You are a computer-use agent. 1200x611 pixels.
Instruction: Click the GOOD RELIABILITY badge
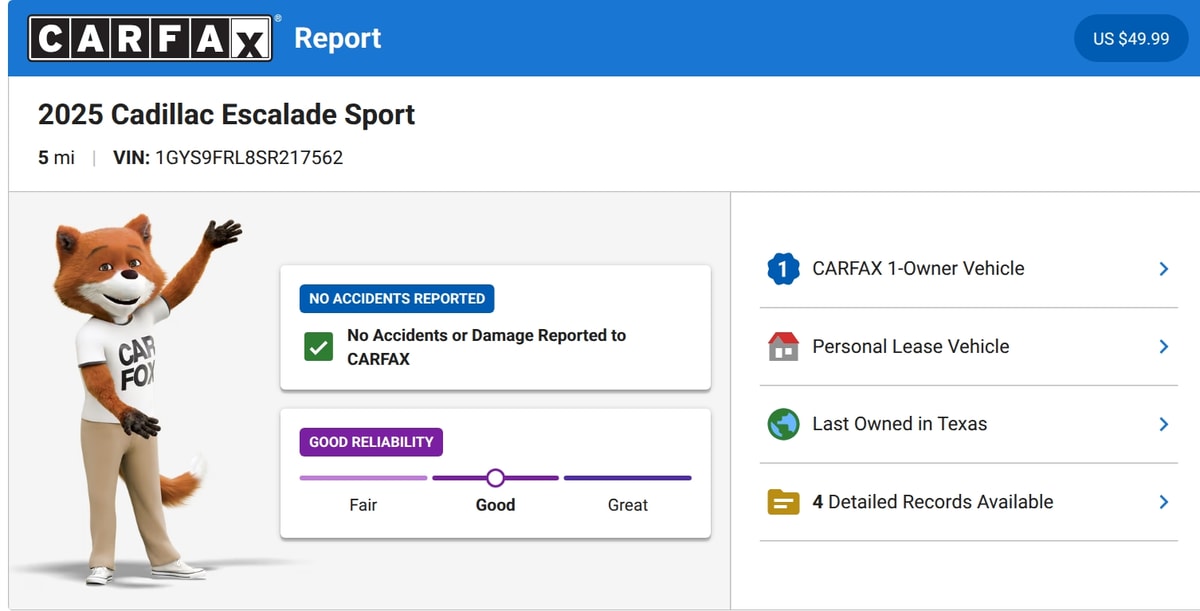click(x=371, y=442)
